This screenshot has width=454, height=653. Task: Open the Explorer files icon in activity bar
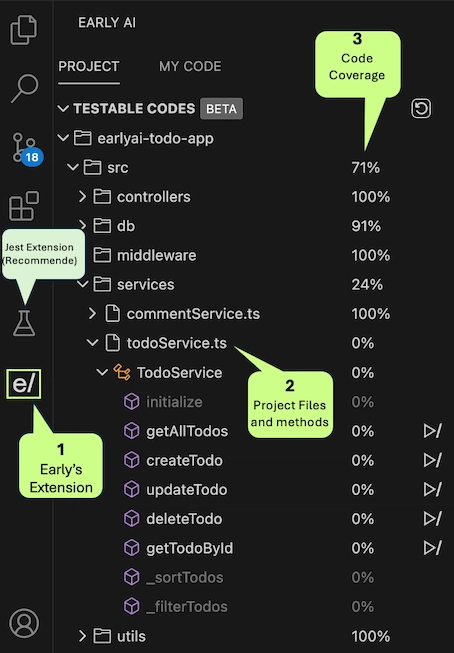[23, 30]
